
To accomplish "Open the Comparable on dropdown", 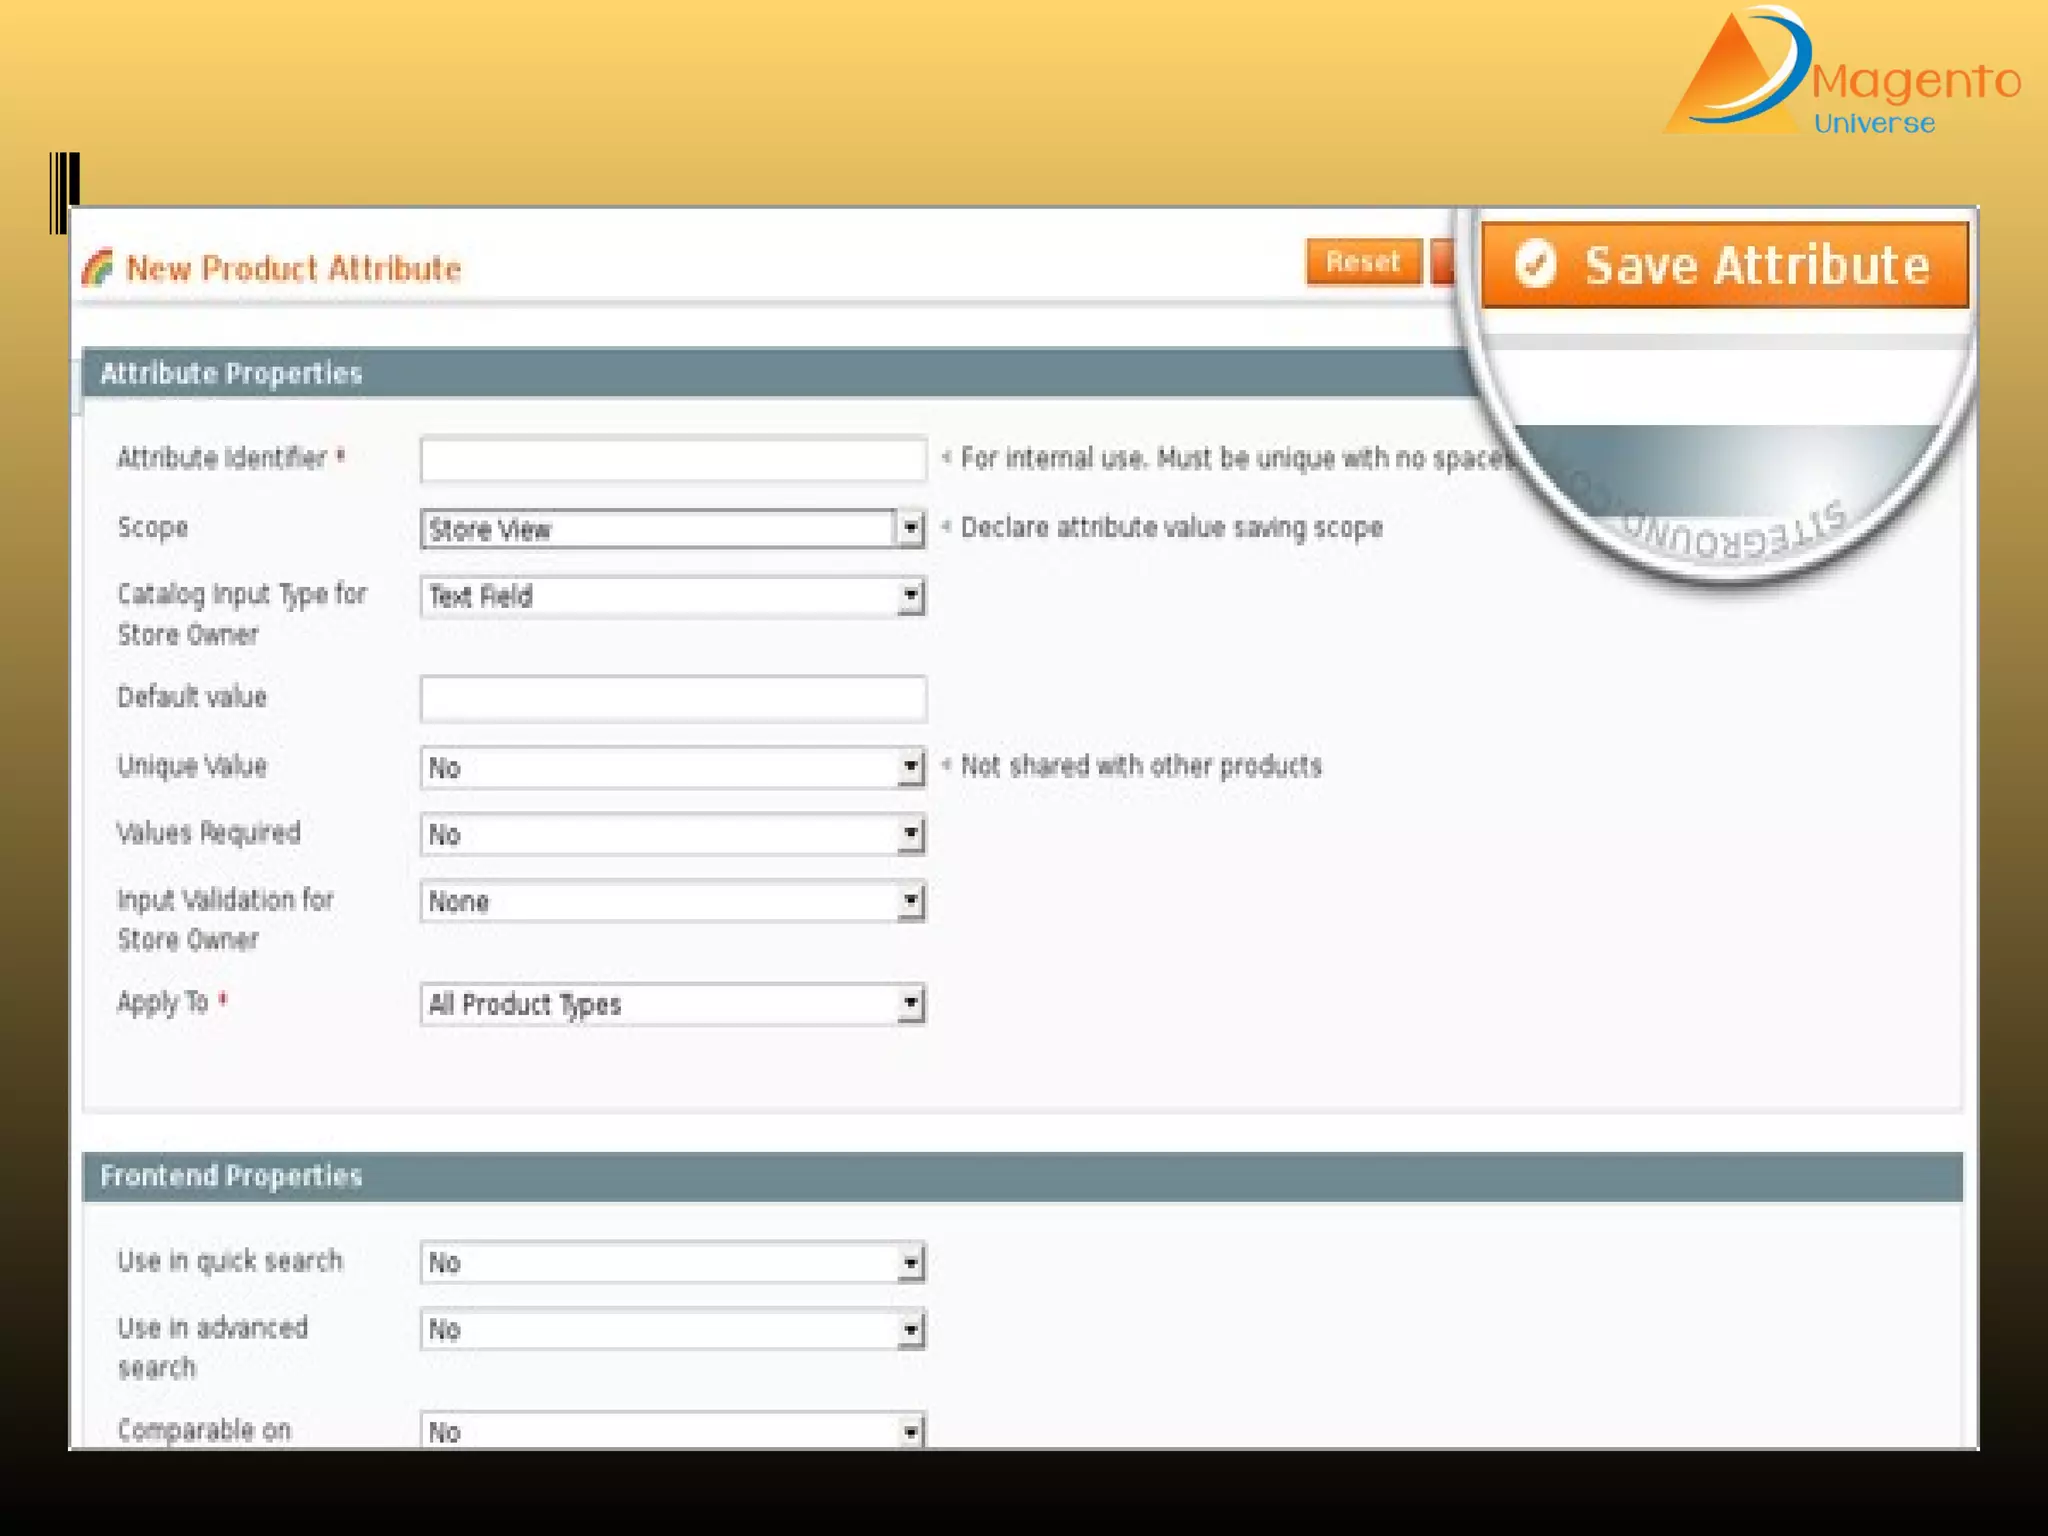I will pyautogui.click(x=672, y=1430).
